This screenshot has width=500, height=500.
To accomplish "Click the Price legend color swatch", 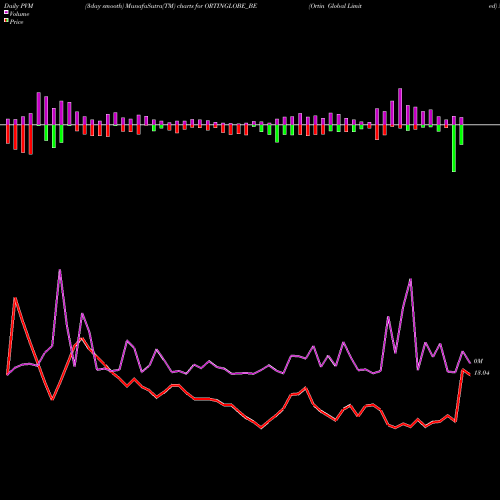I will [x=6, y=20].
